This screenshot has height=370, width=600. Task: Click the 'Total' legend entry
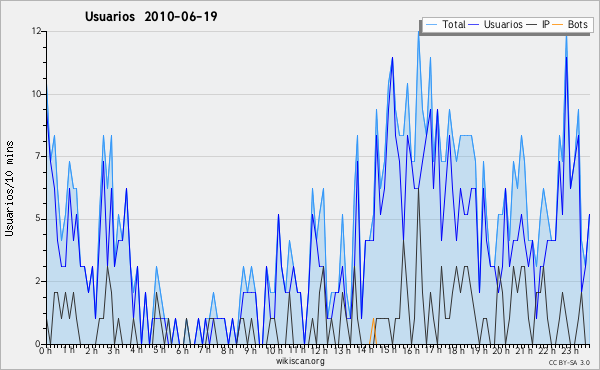453,24
